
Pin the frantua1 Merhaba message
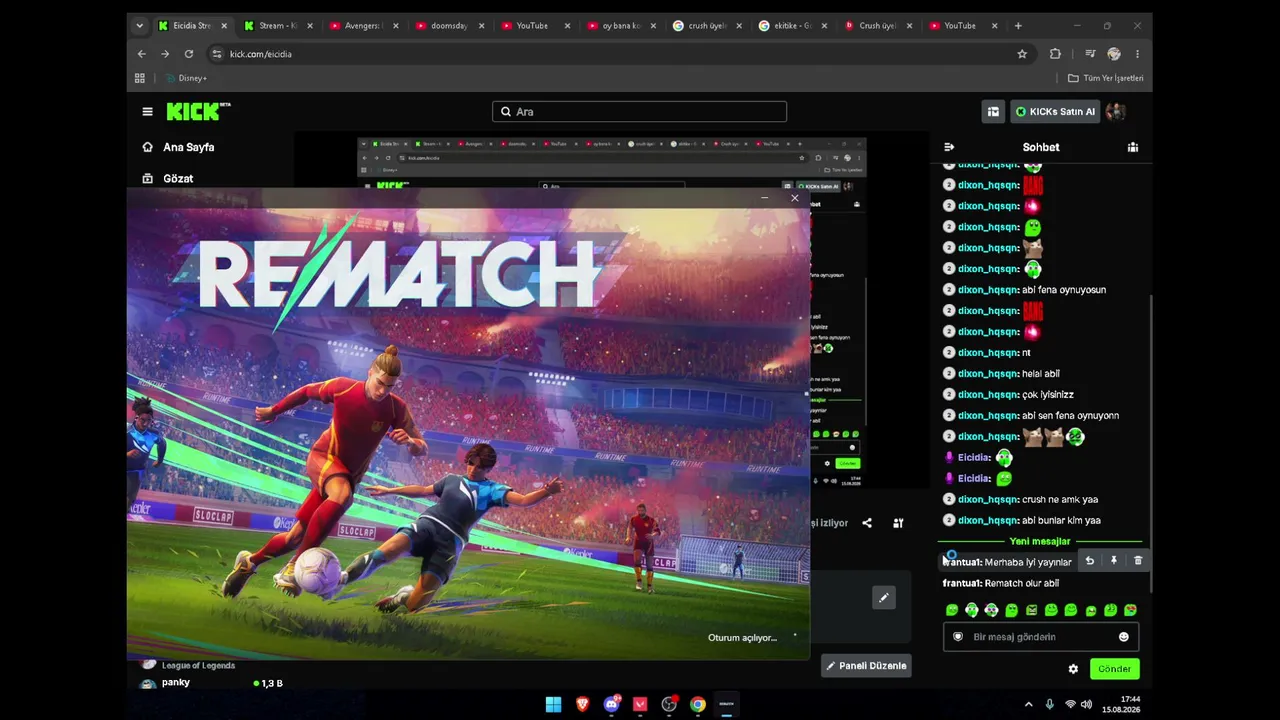(1114, 561)
